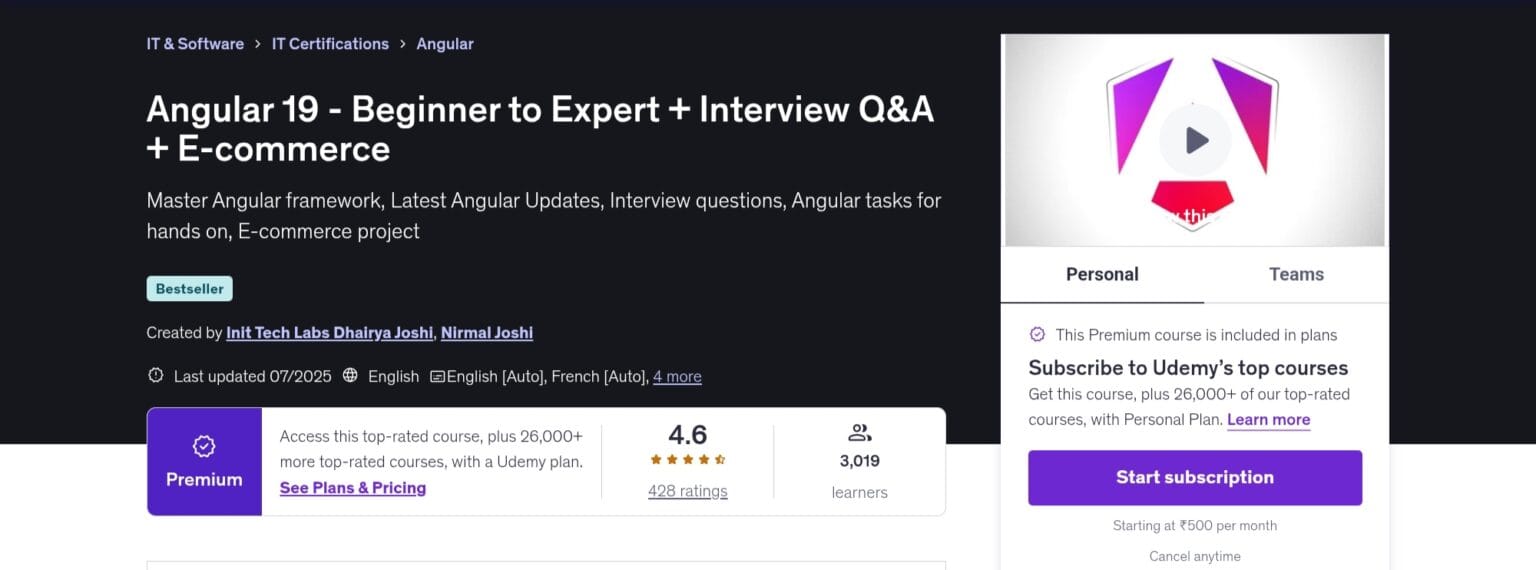Click the last updated alert icon
Image resolution: width=1536 pixels, height=570 pixels.
pyautogui.click(x=156, y=376)
